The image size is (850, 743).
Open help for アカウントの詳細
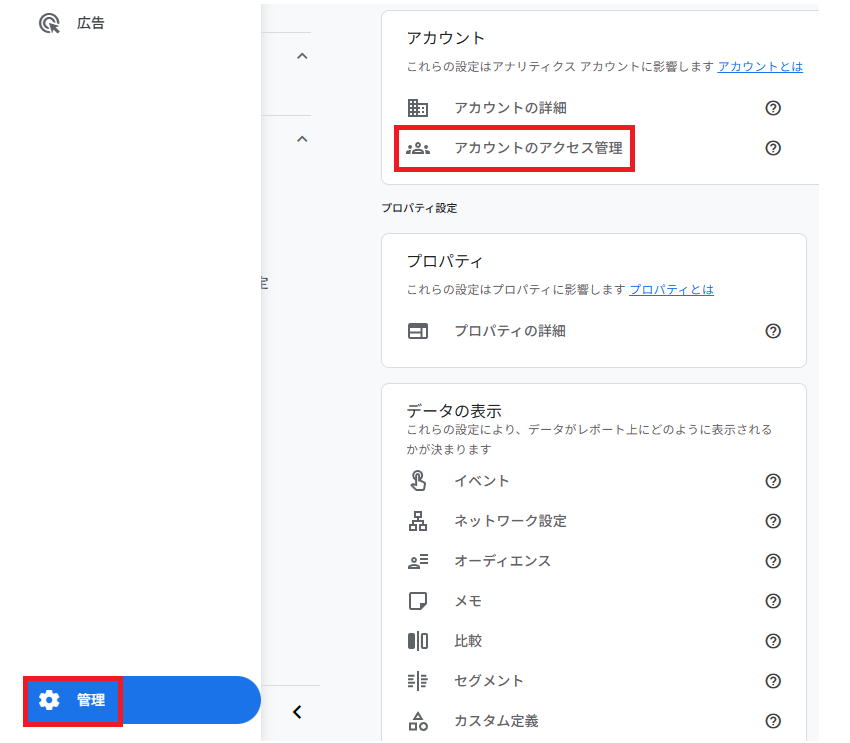point(772,108)
